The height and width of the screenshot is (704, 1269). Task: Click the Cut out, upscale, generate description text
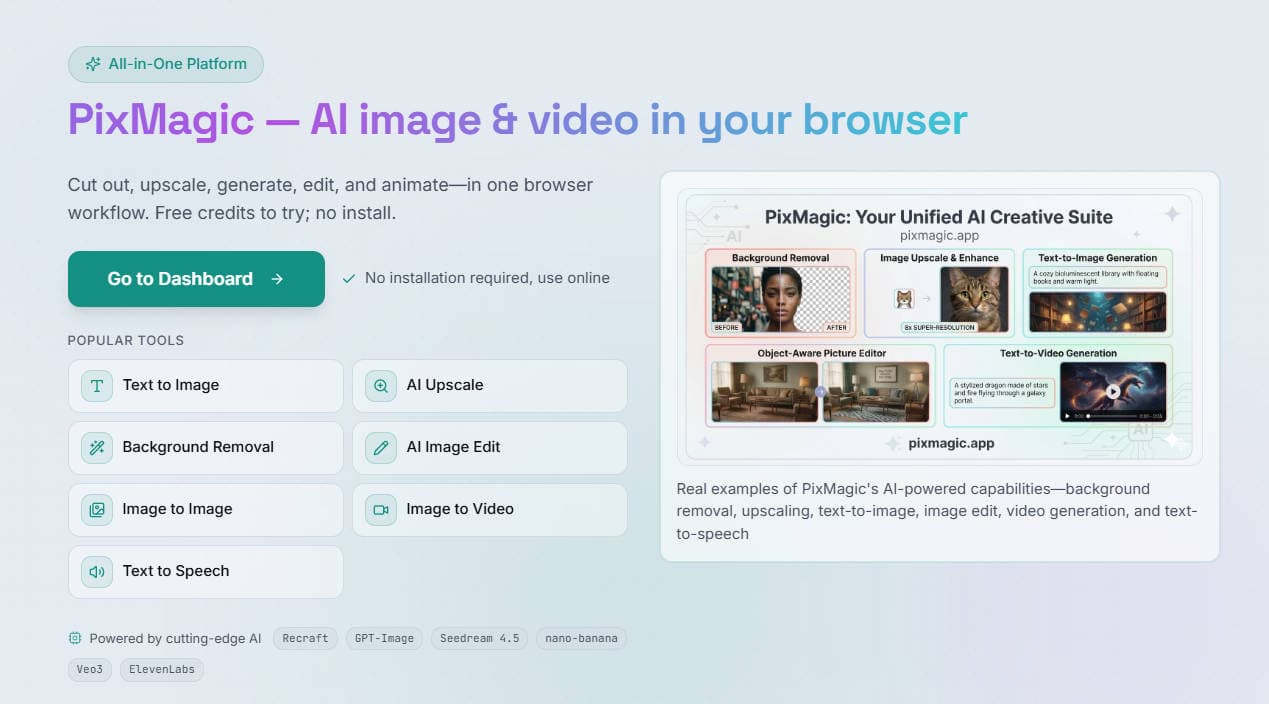click(330, 199)
